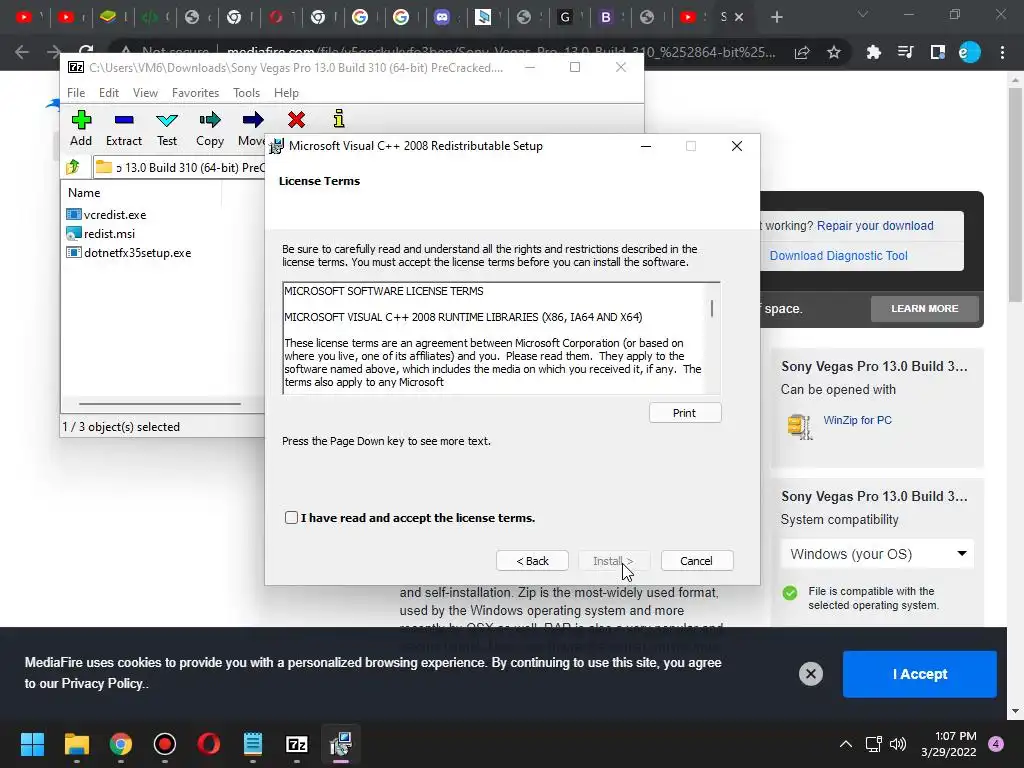Click the browser back arrow
This screenshot has height=768, width=1024.
coord(22,52)
